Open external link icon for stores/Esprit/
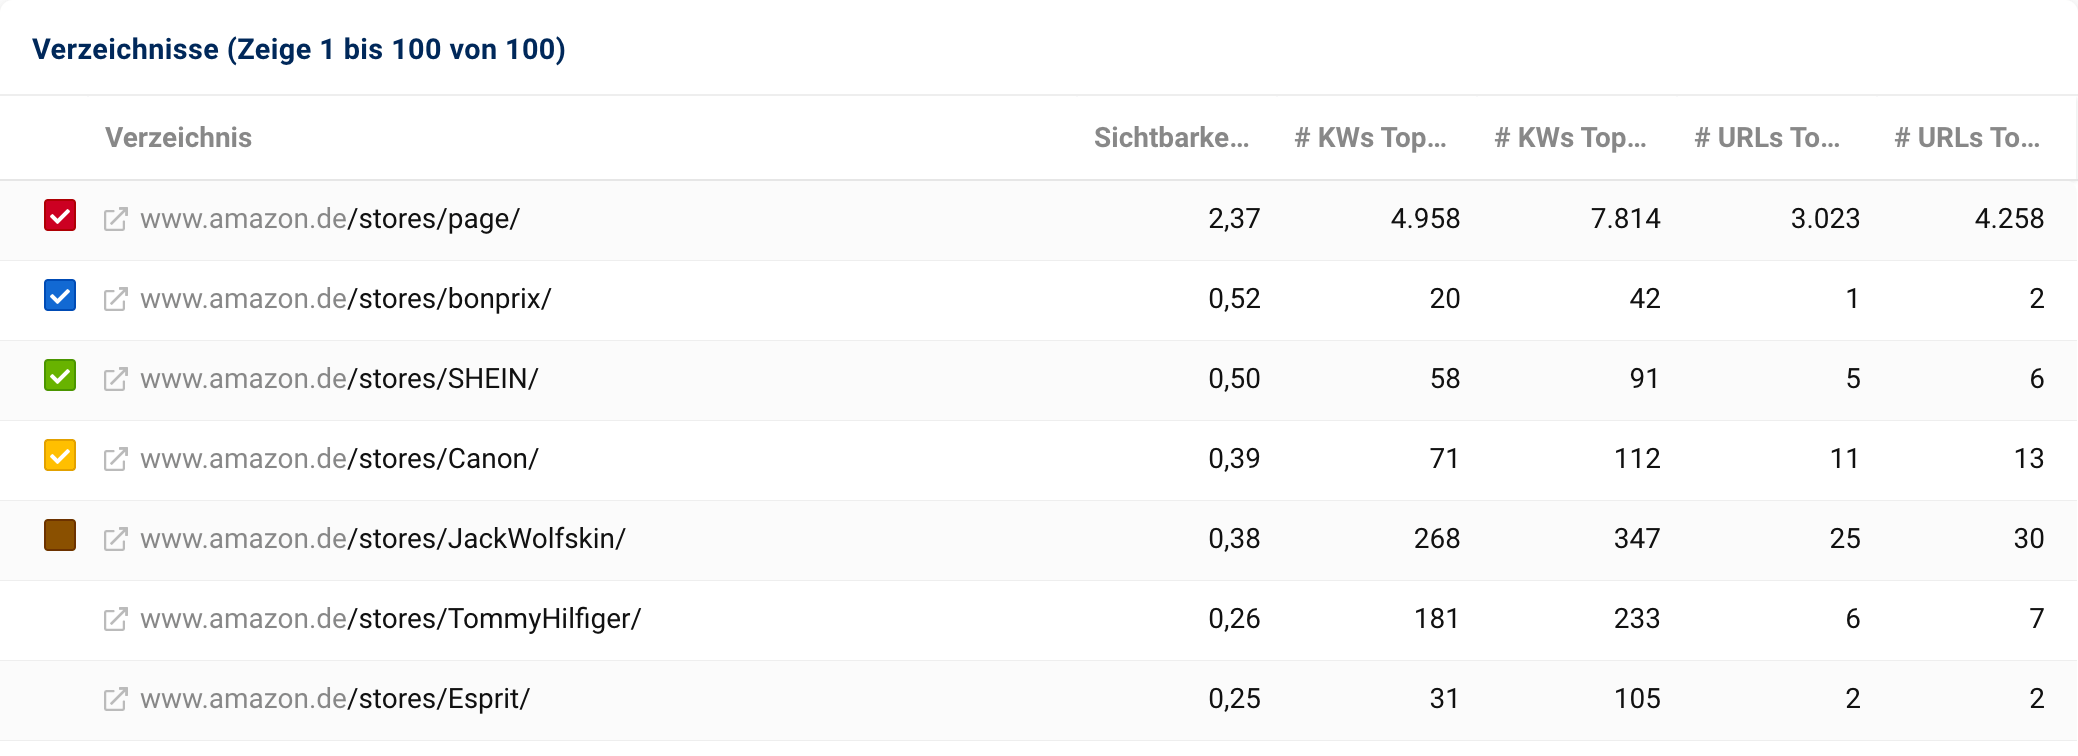This screenshot has height=756, width=2078. pos(116,699)
